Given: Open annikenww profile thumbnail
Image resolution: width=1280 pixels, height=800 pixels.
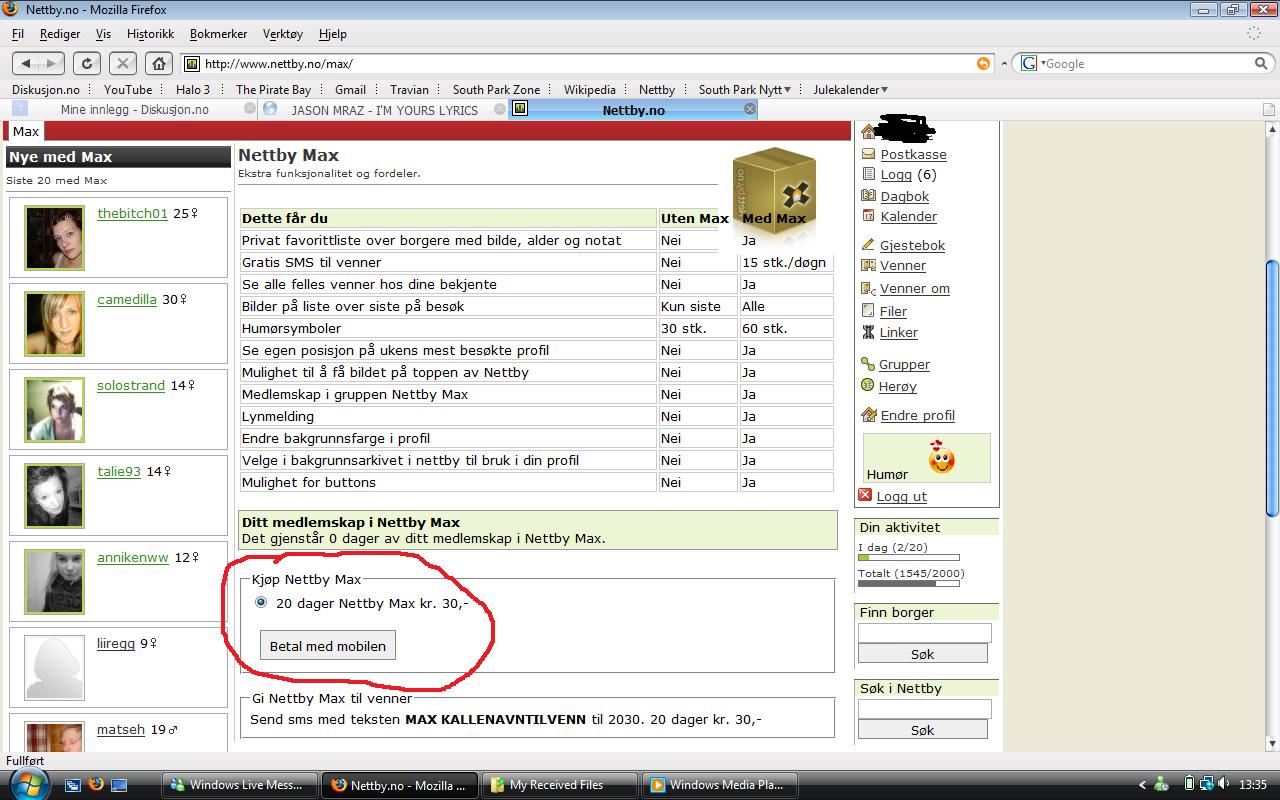Looking at the screenshot, I should [x=54, y=581].
